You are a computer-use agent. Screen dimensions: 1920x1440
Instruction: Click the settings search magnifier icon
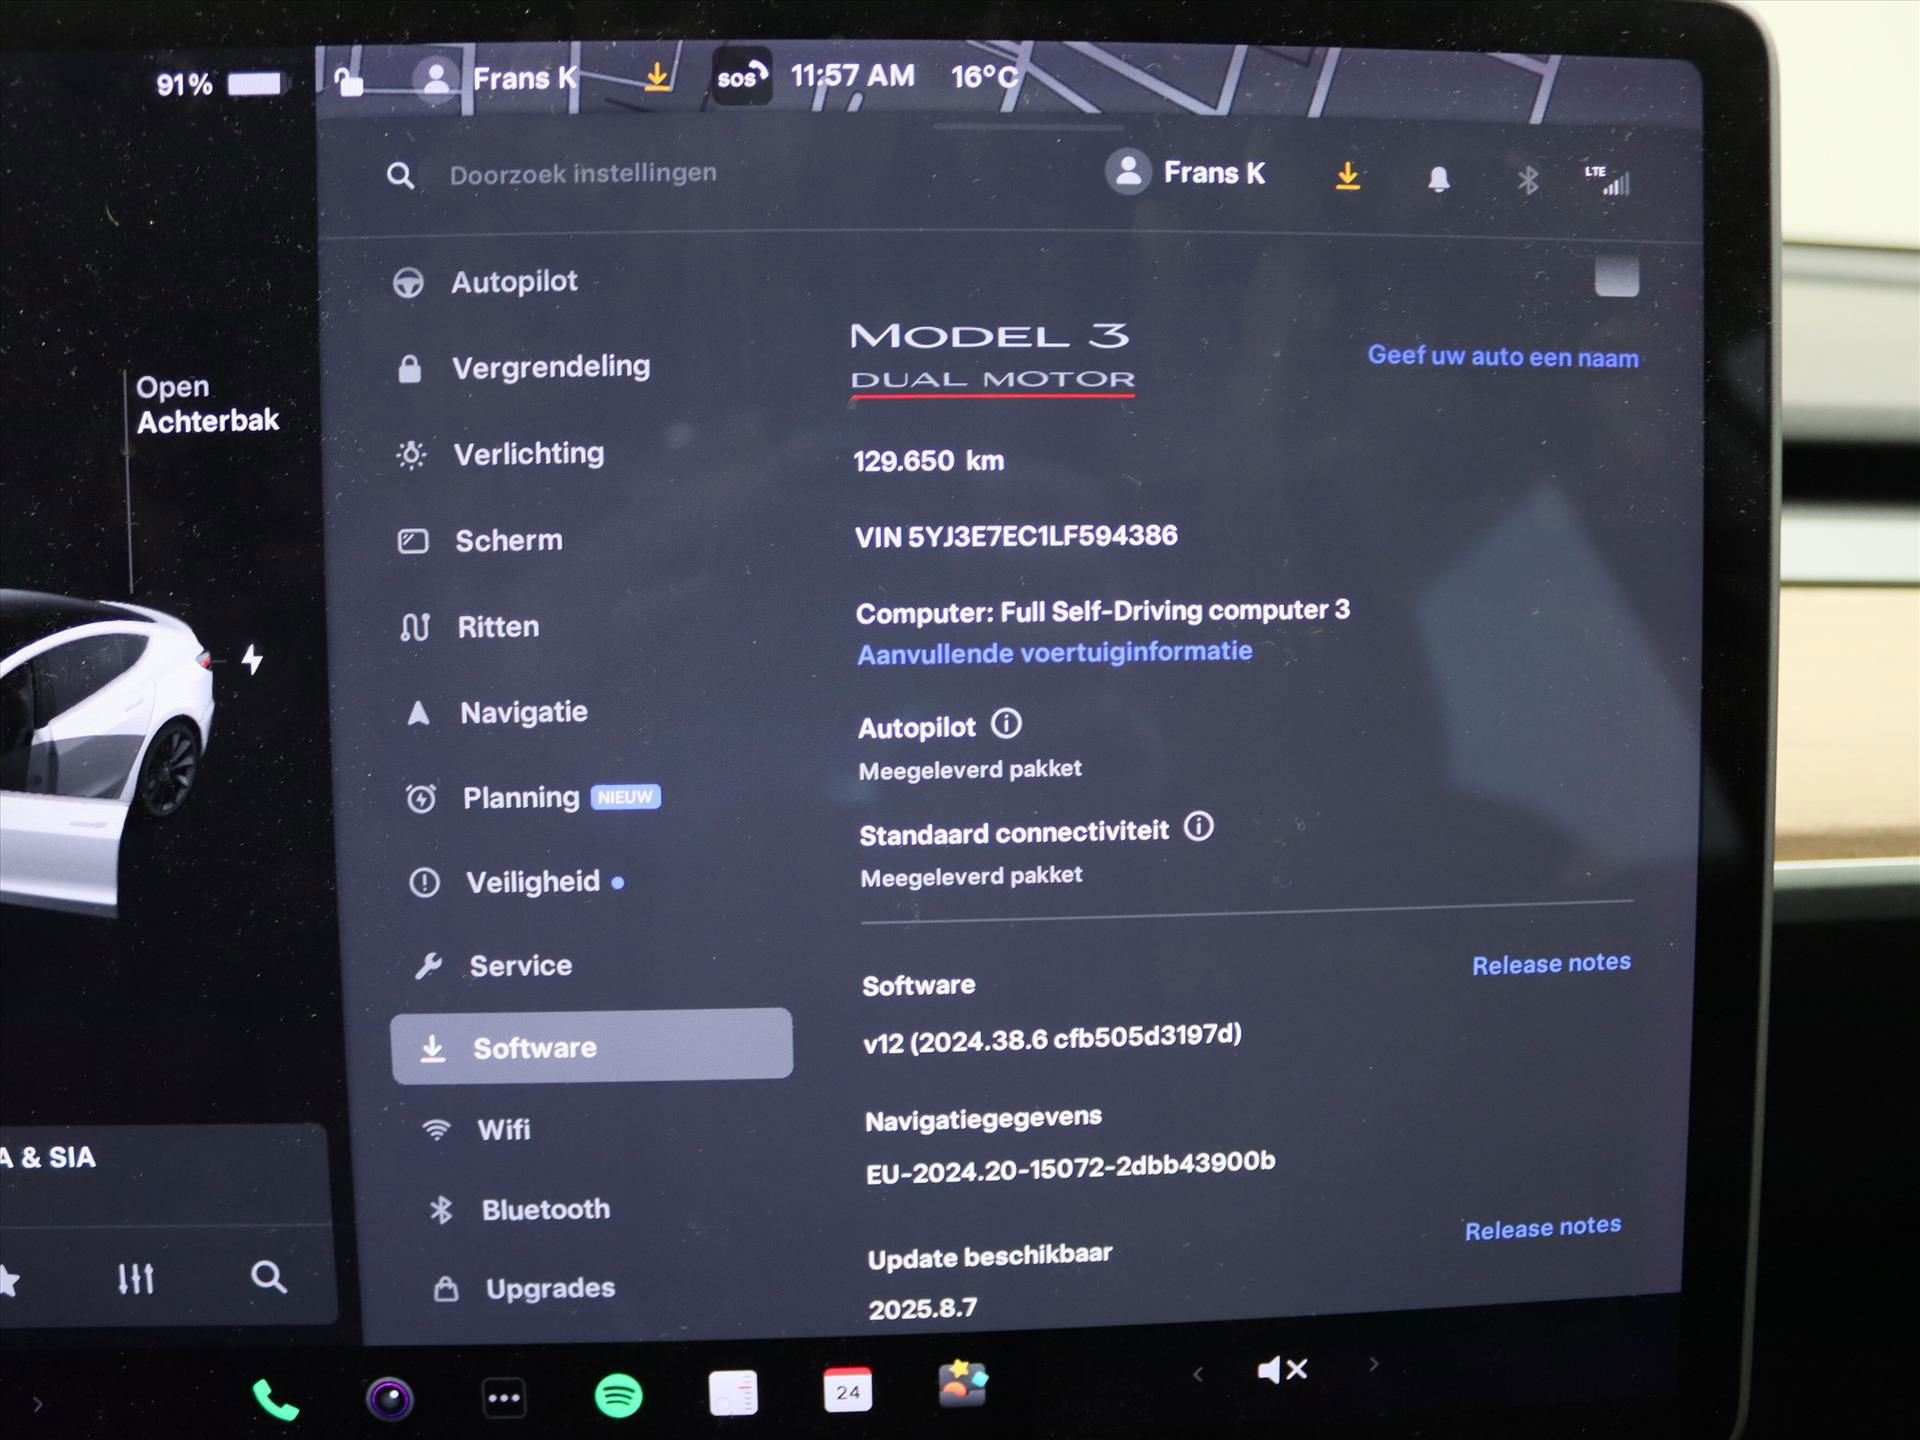(x=400, y=176)
